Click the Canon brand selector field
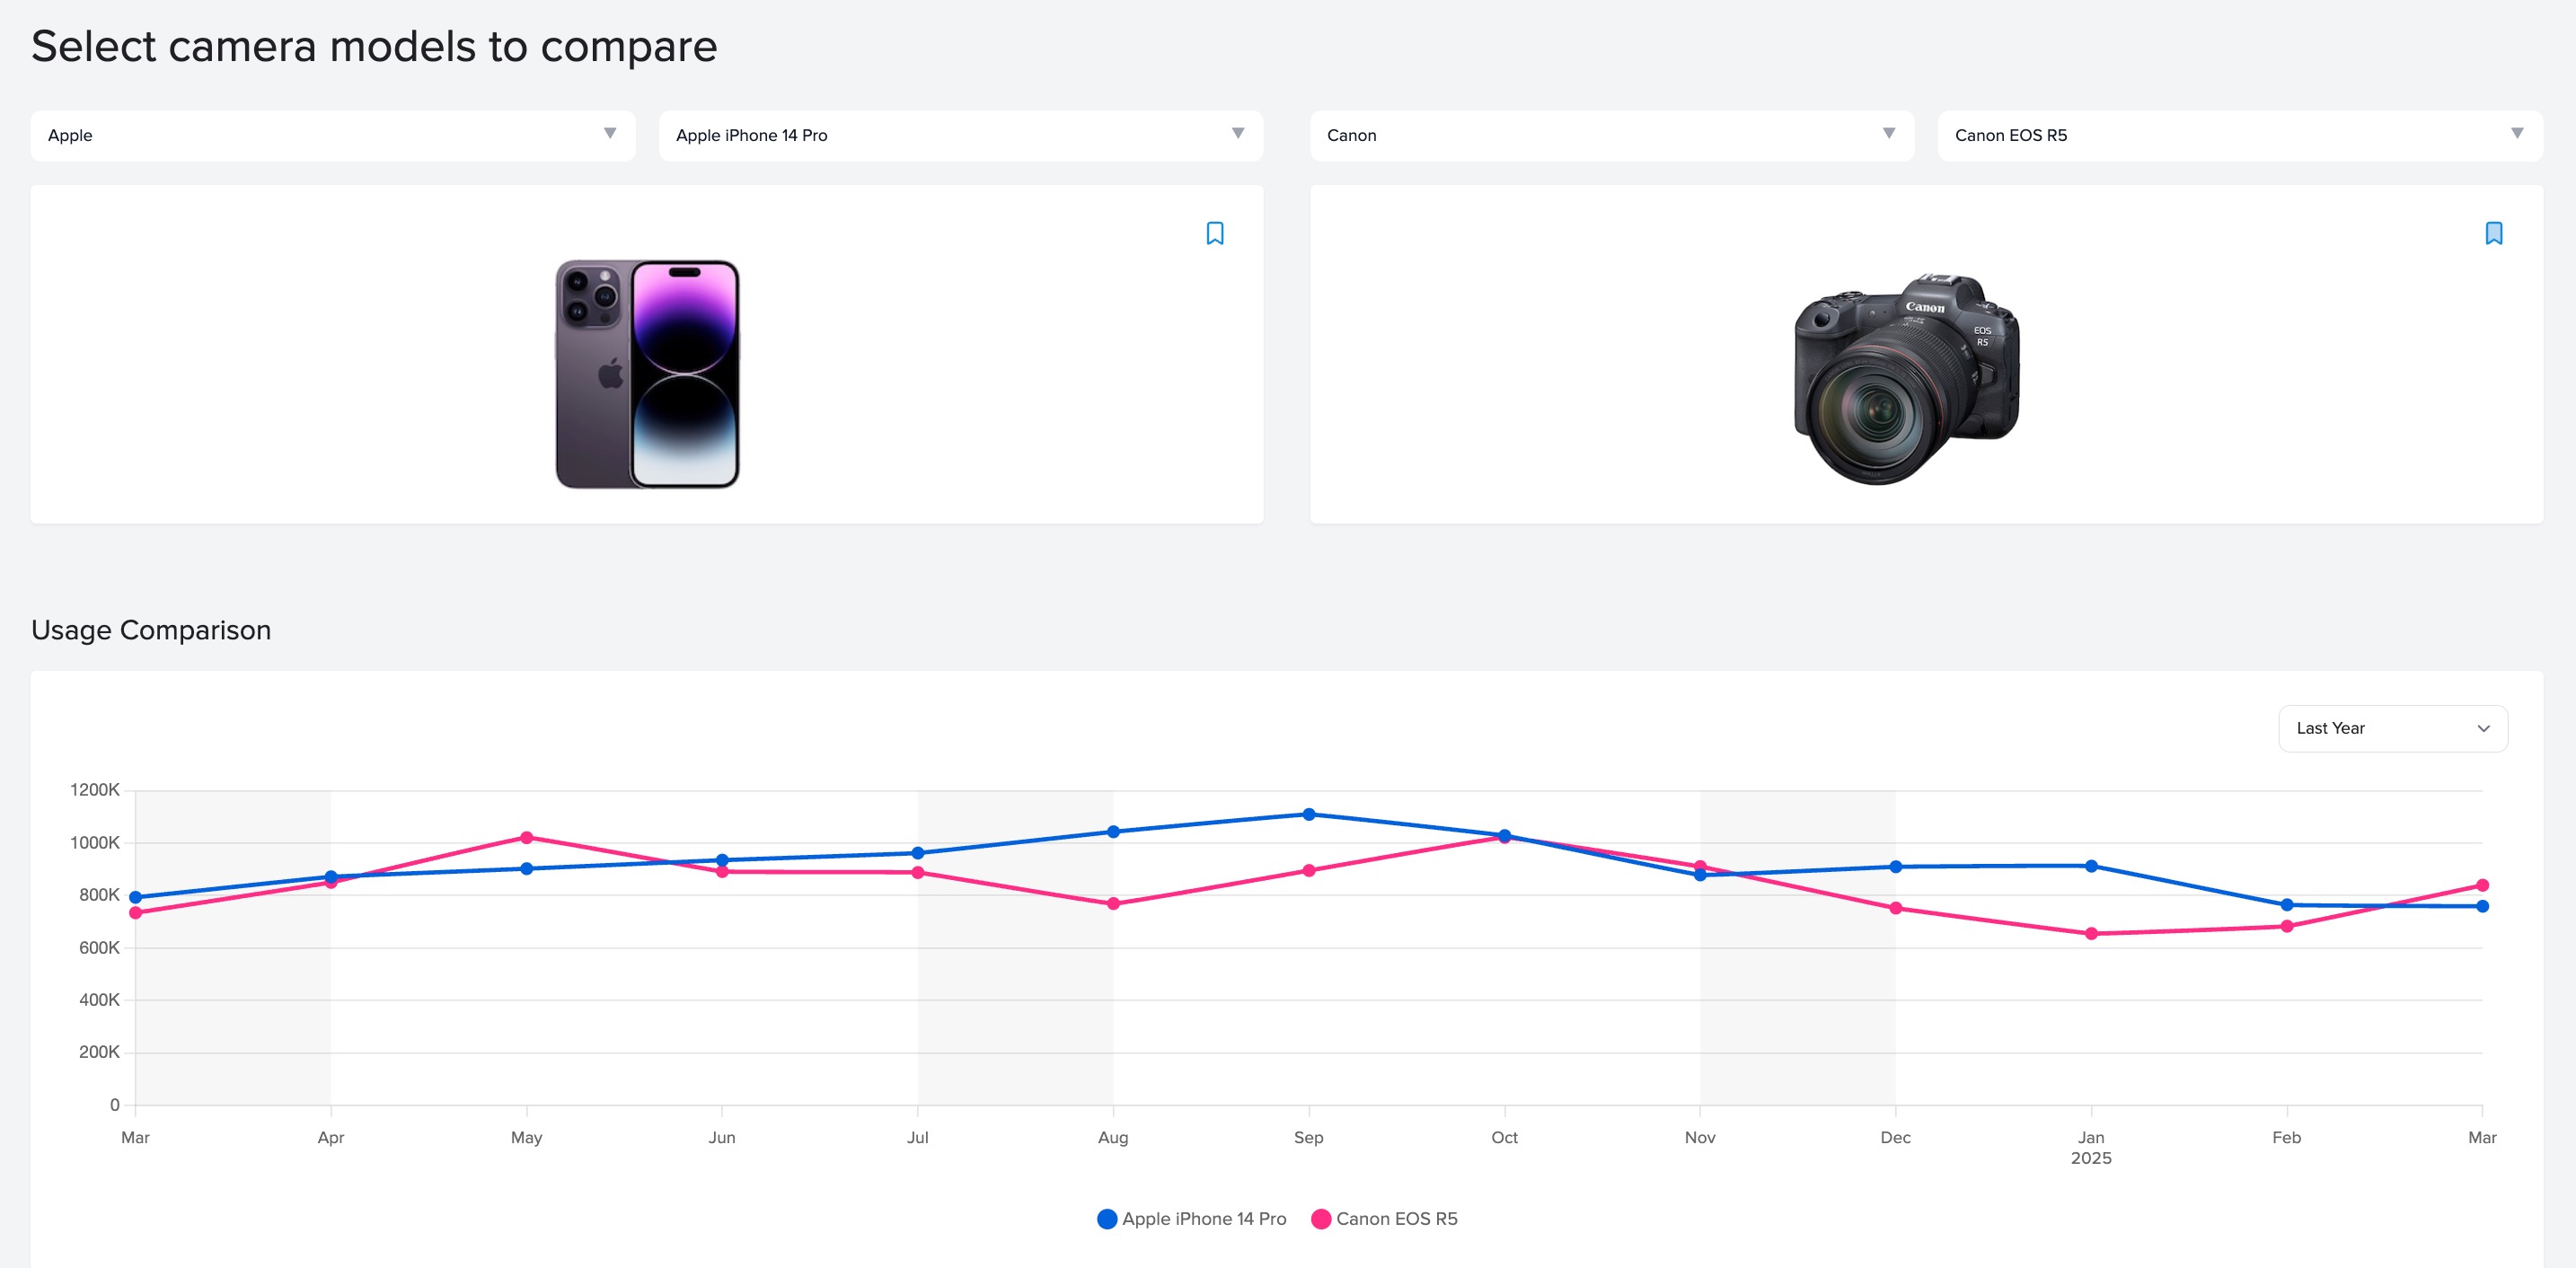This screenshot has height=1268, width=2576. [1610, 135]
